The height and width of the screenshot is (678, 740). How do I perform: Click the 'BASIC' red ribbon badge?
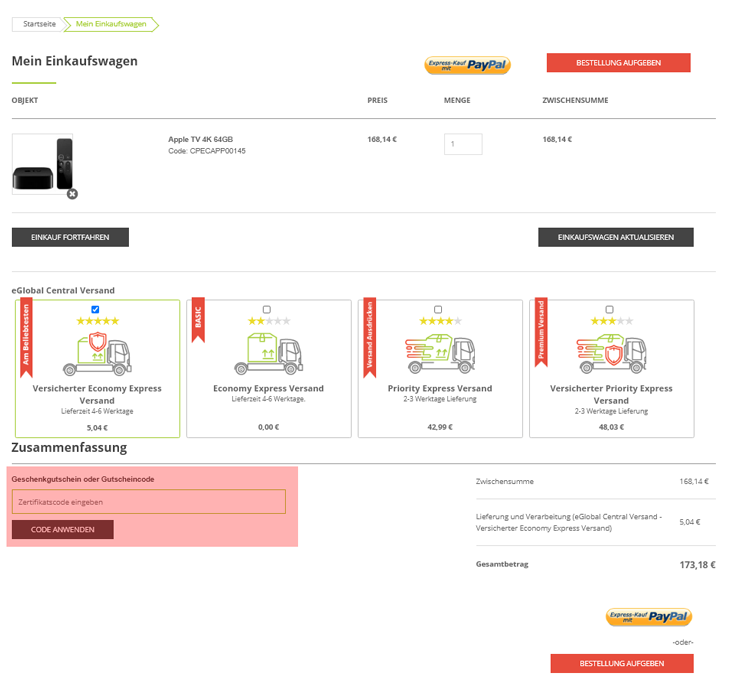click(198, 320)
